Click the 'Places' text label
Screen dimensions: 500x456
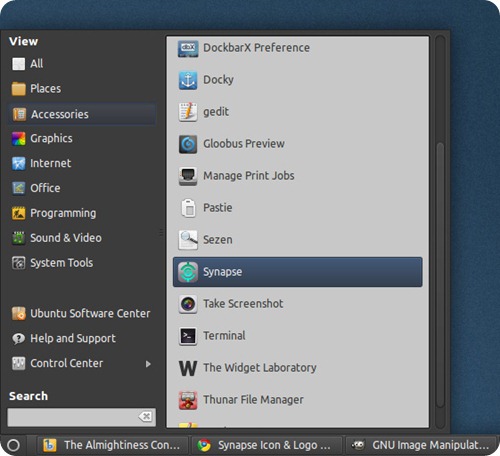[x=46, y=89]
